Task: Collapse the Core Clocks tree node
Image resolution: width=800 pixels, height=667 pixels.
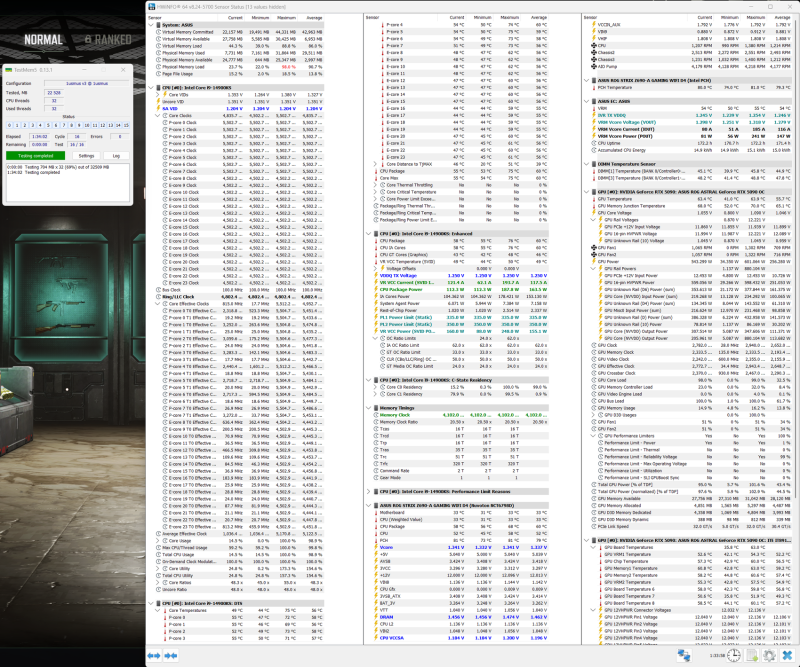Action: click(158, 115)
